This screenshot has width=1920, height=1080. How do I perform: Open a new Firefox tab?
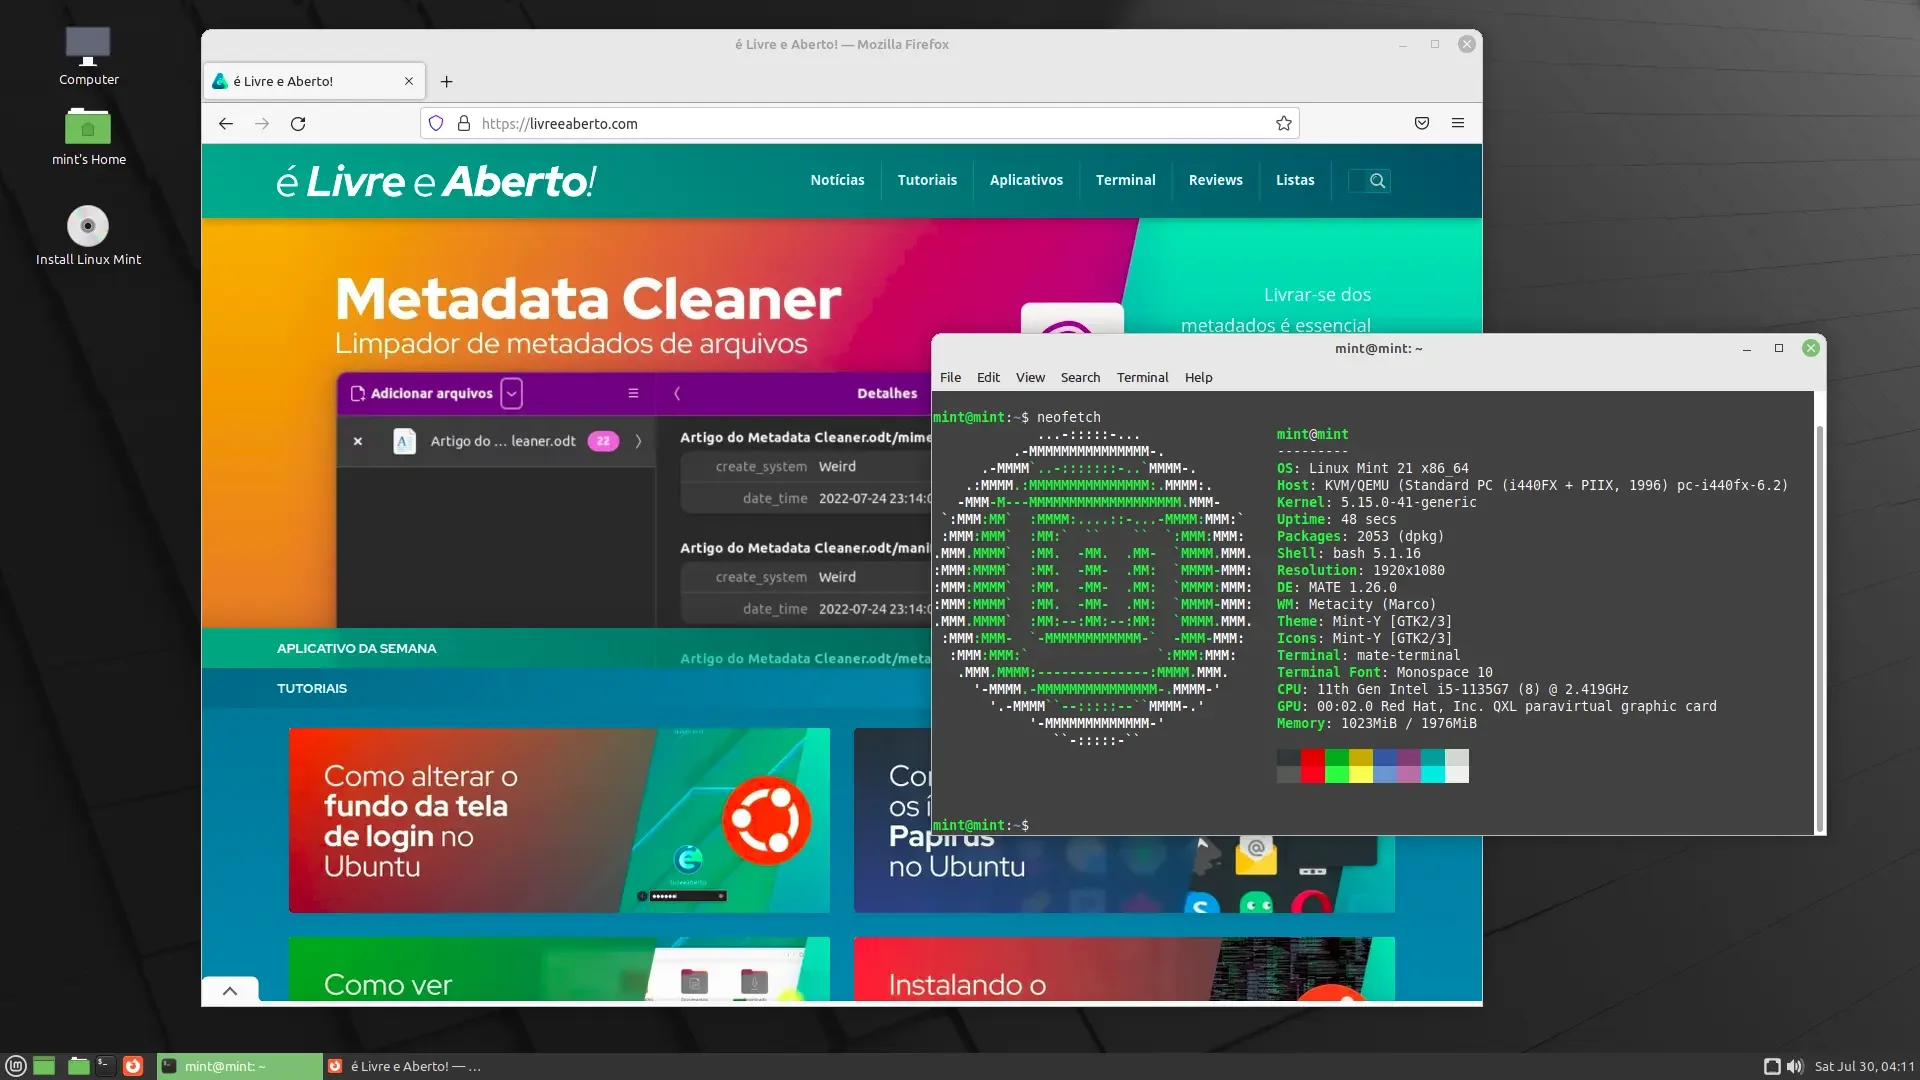447,82
